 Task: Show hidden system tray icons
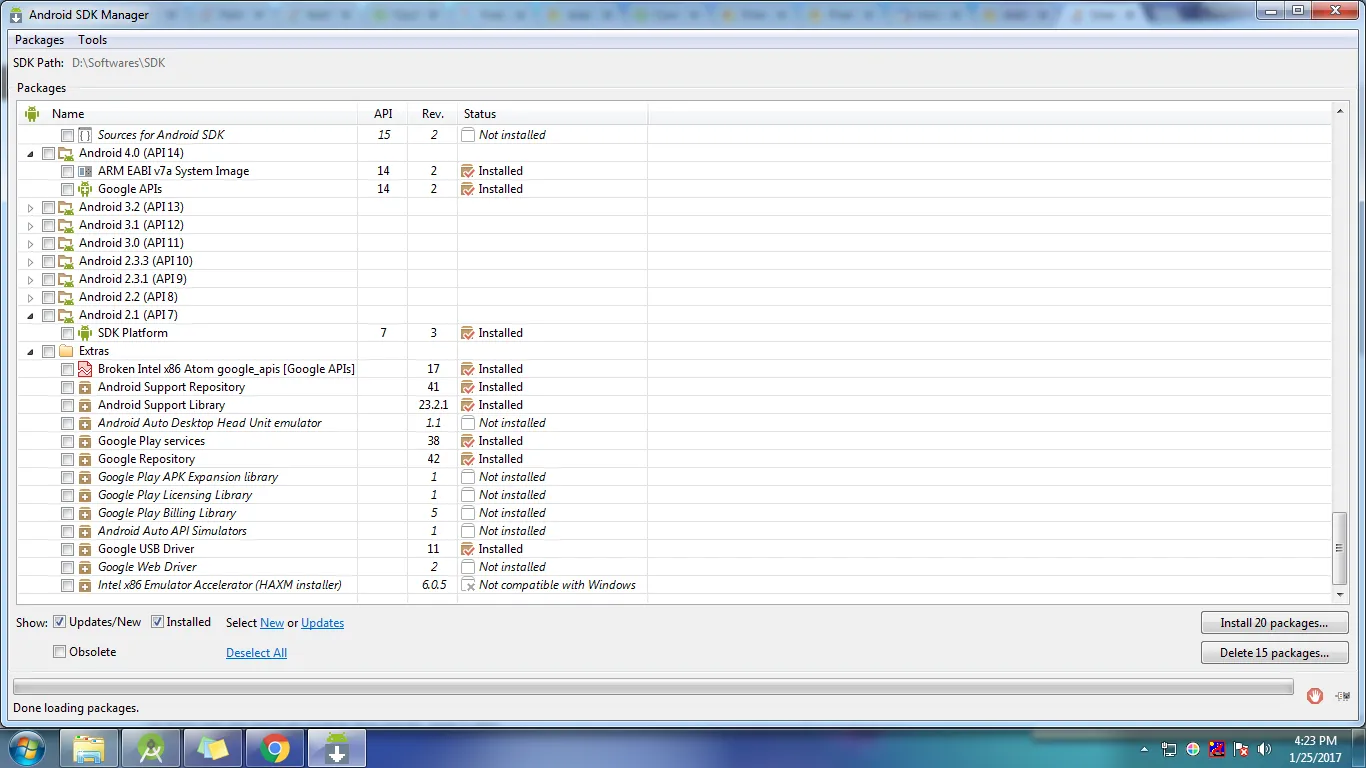pos(1145,749)
